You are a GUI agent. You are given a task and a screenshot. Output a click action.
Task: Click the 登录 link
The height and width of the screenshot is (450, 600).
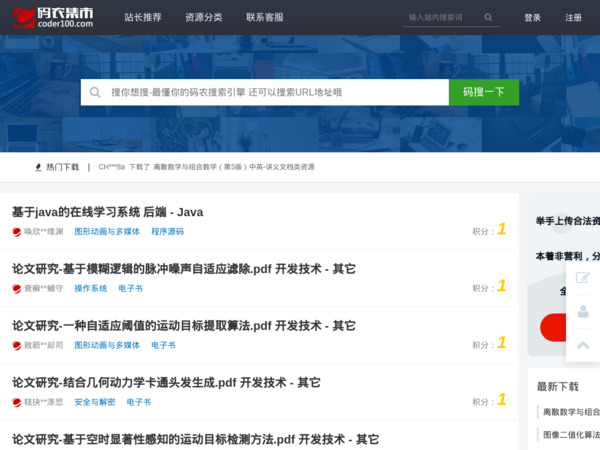pyautogui.click(x=532, y=18)
